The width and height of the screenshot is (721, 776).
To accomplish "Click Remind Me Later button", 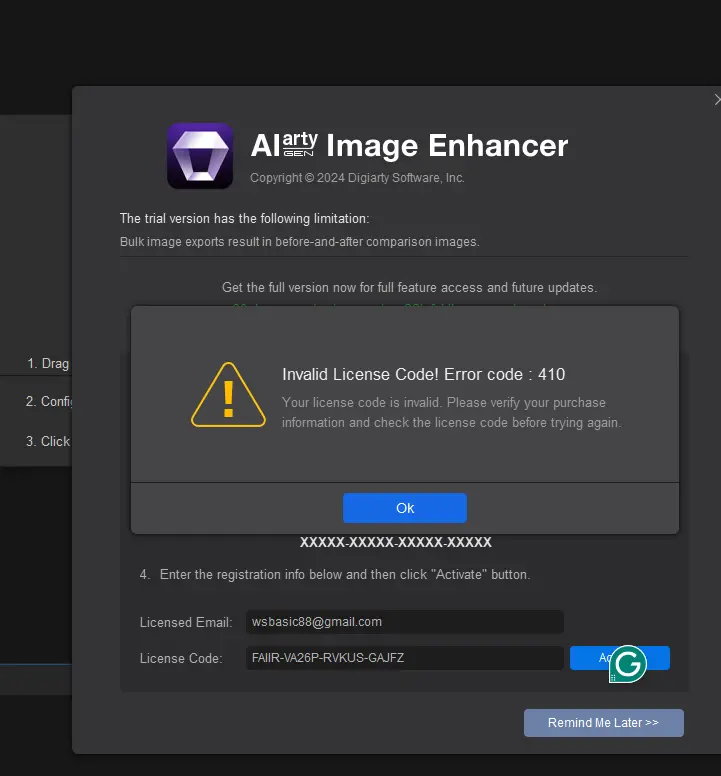I will coord(604,723).
